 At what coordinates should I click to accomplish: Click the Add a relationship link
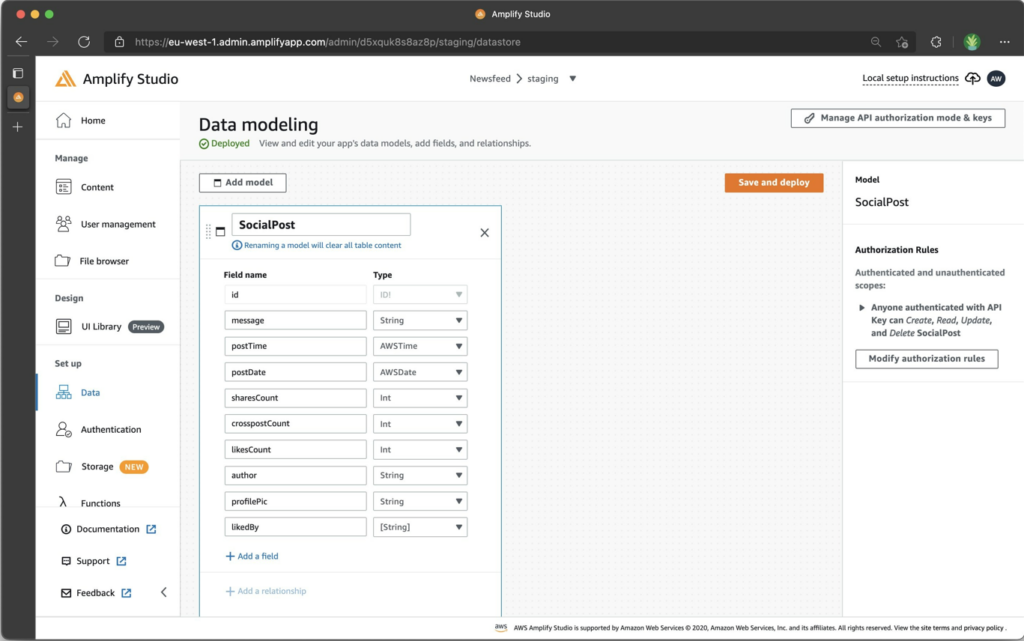click(266, 591)
